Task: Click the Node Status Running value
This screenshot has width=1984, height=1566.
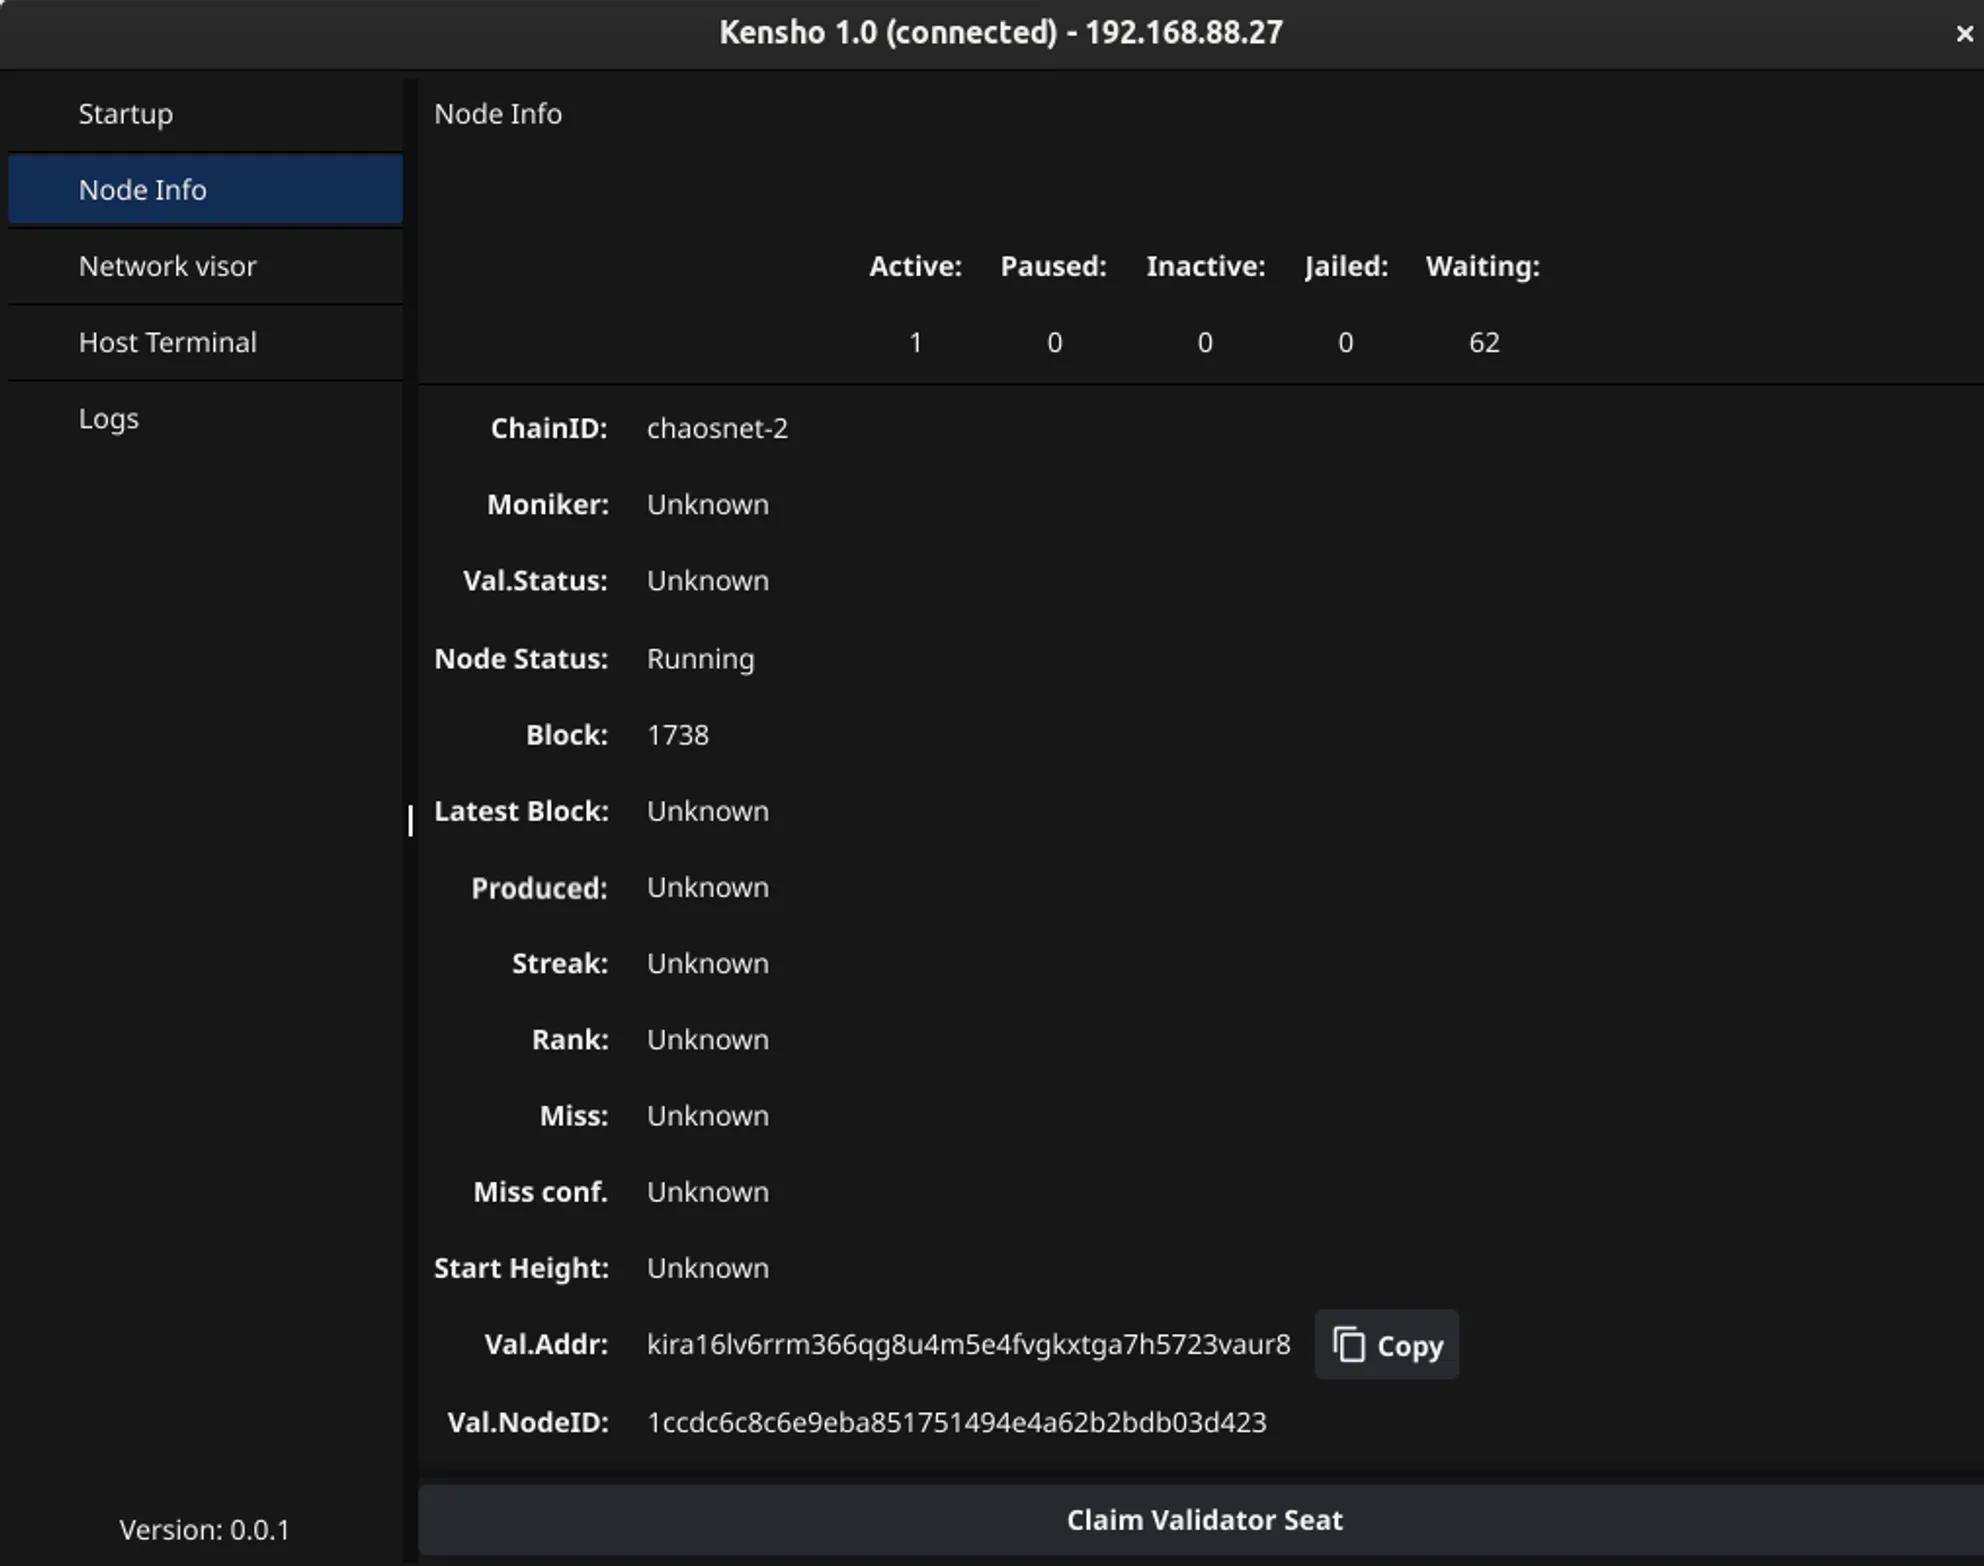Action: [700, 659]
